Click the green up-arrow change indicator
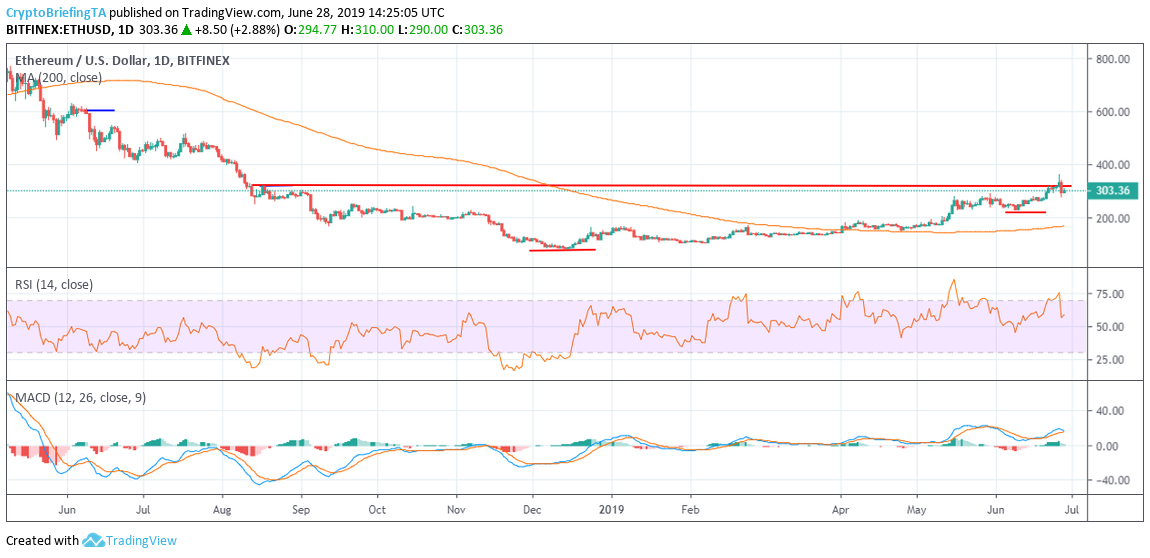The height and width of the screenshot is (558, 1150). (186, 30)
